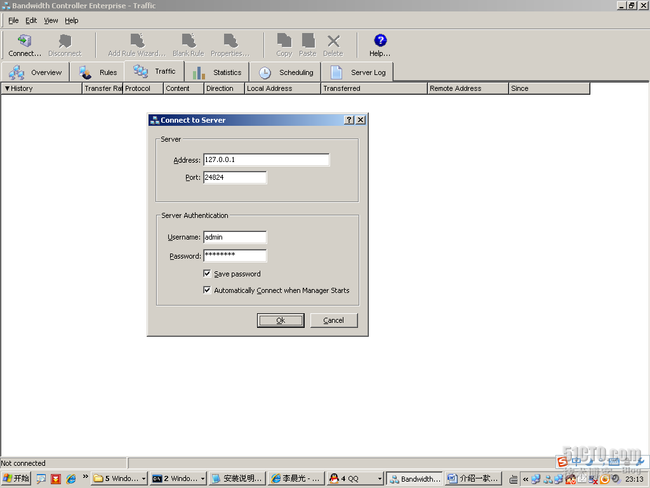Image resolution: width=650 pixels, height=488 pixels.
Task: Close the Connect to Server dialog
Action: click(361, 120)
